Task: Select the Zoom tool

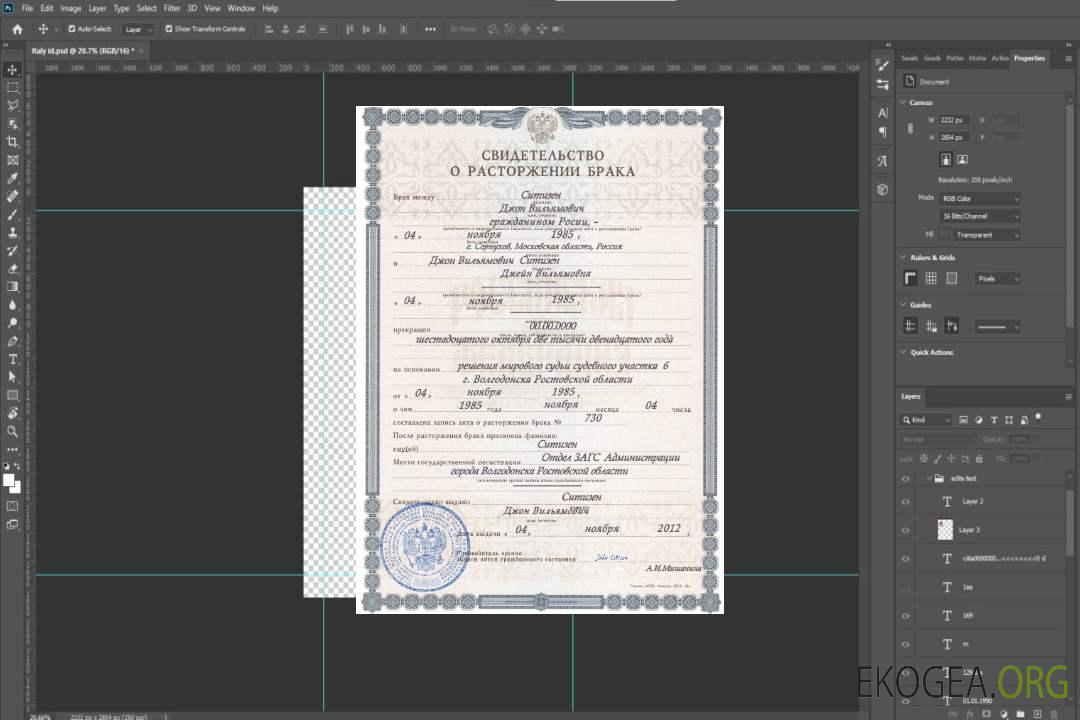Action: tap(12, 431)
